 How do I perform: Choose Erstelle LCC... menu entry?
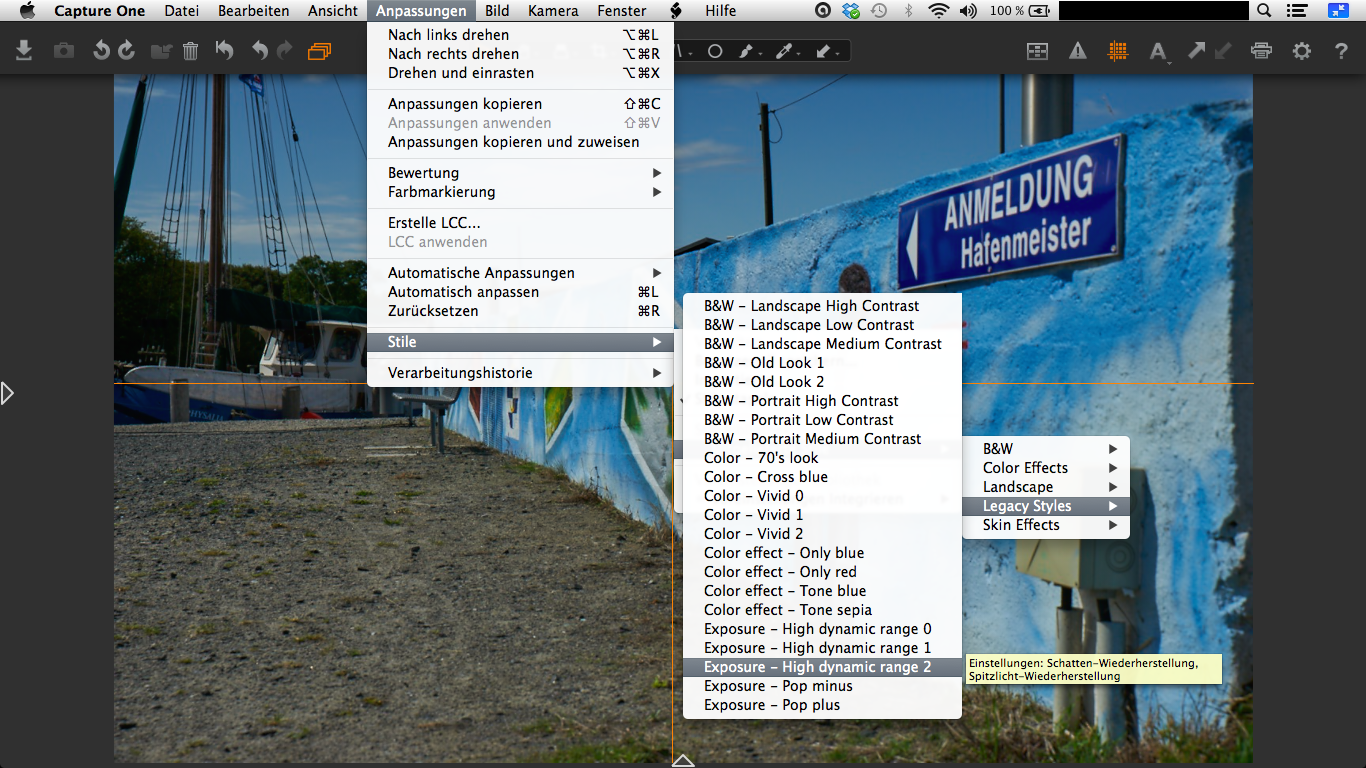coord(520,223)
